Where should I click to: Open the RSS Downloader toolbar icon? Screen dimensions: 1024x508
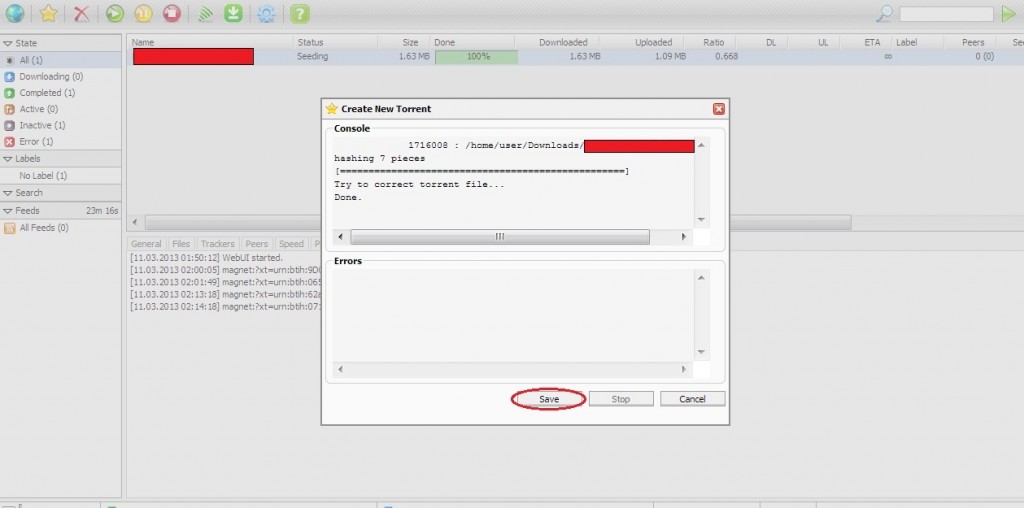(x=203, y=14)
